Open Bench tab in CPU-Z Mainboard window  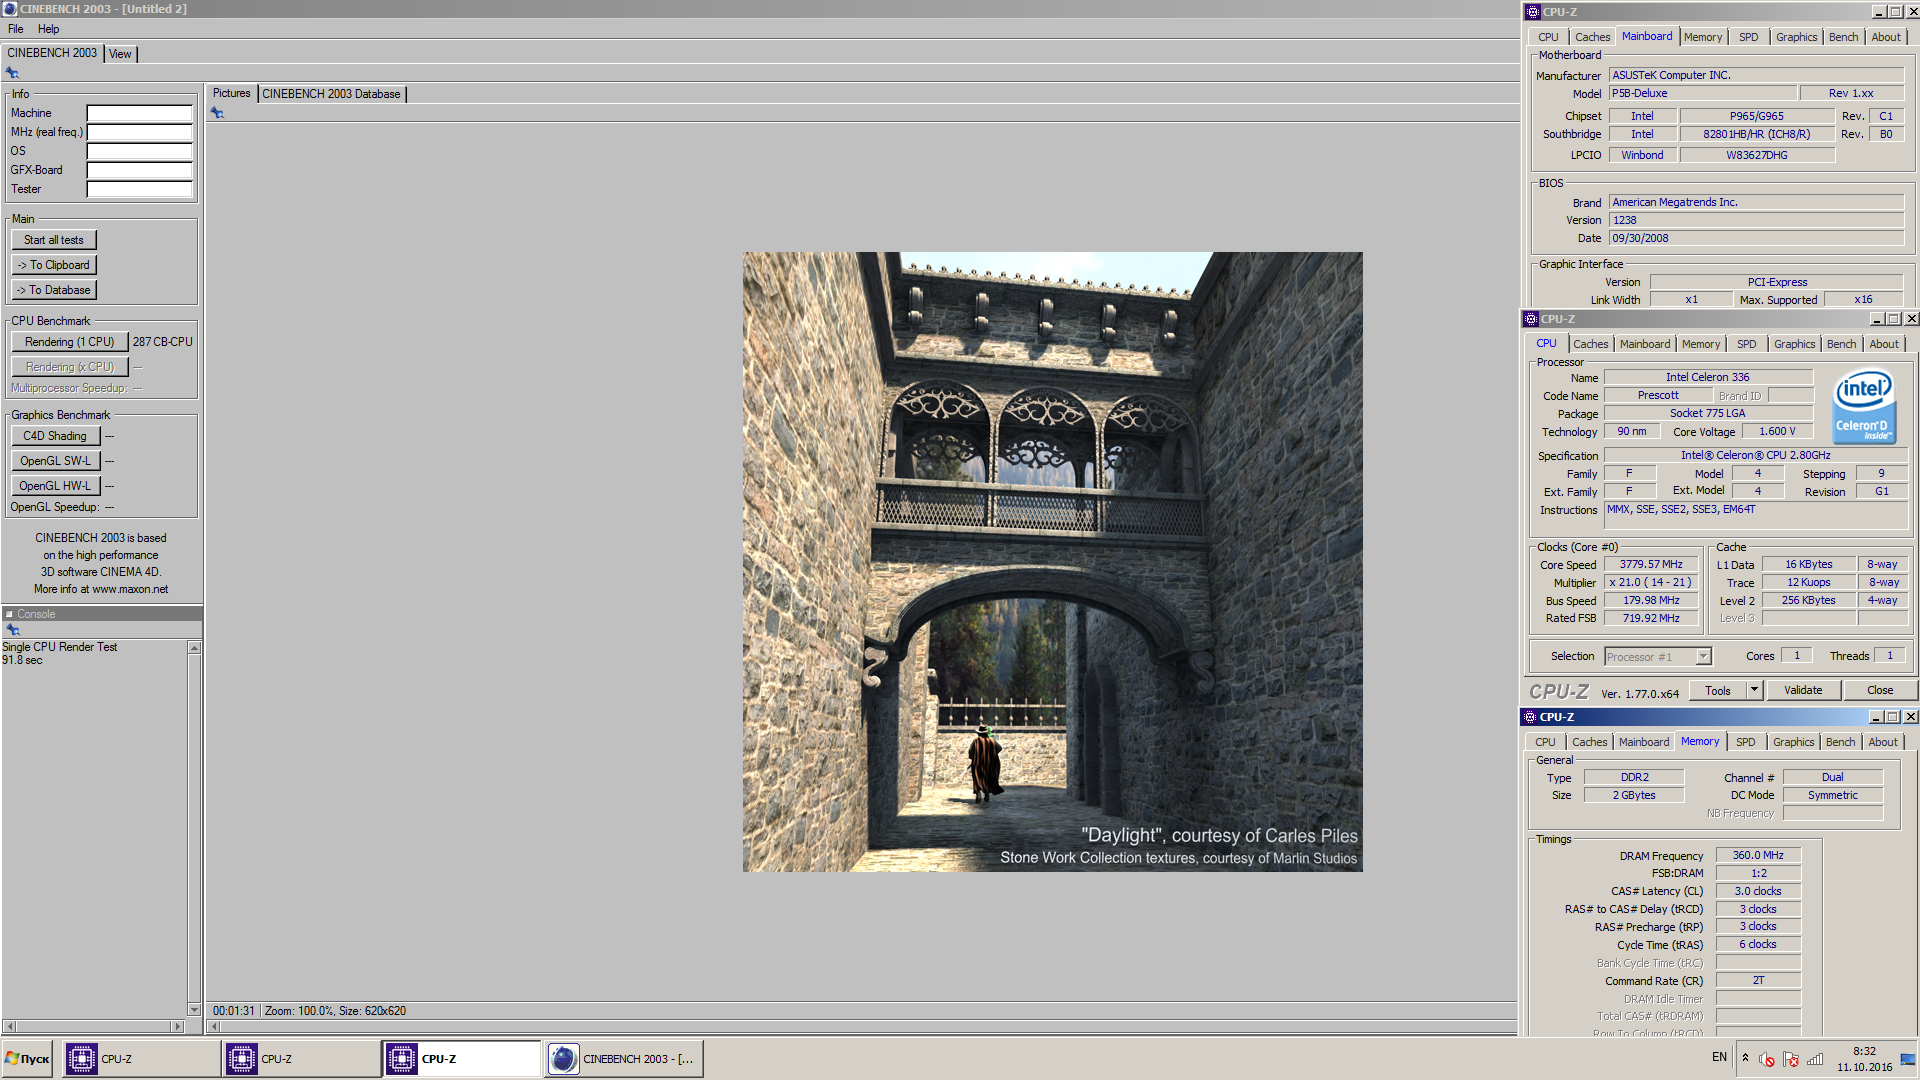pyautogui.click(x=1843, y=37)
